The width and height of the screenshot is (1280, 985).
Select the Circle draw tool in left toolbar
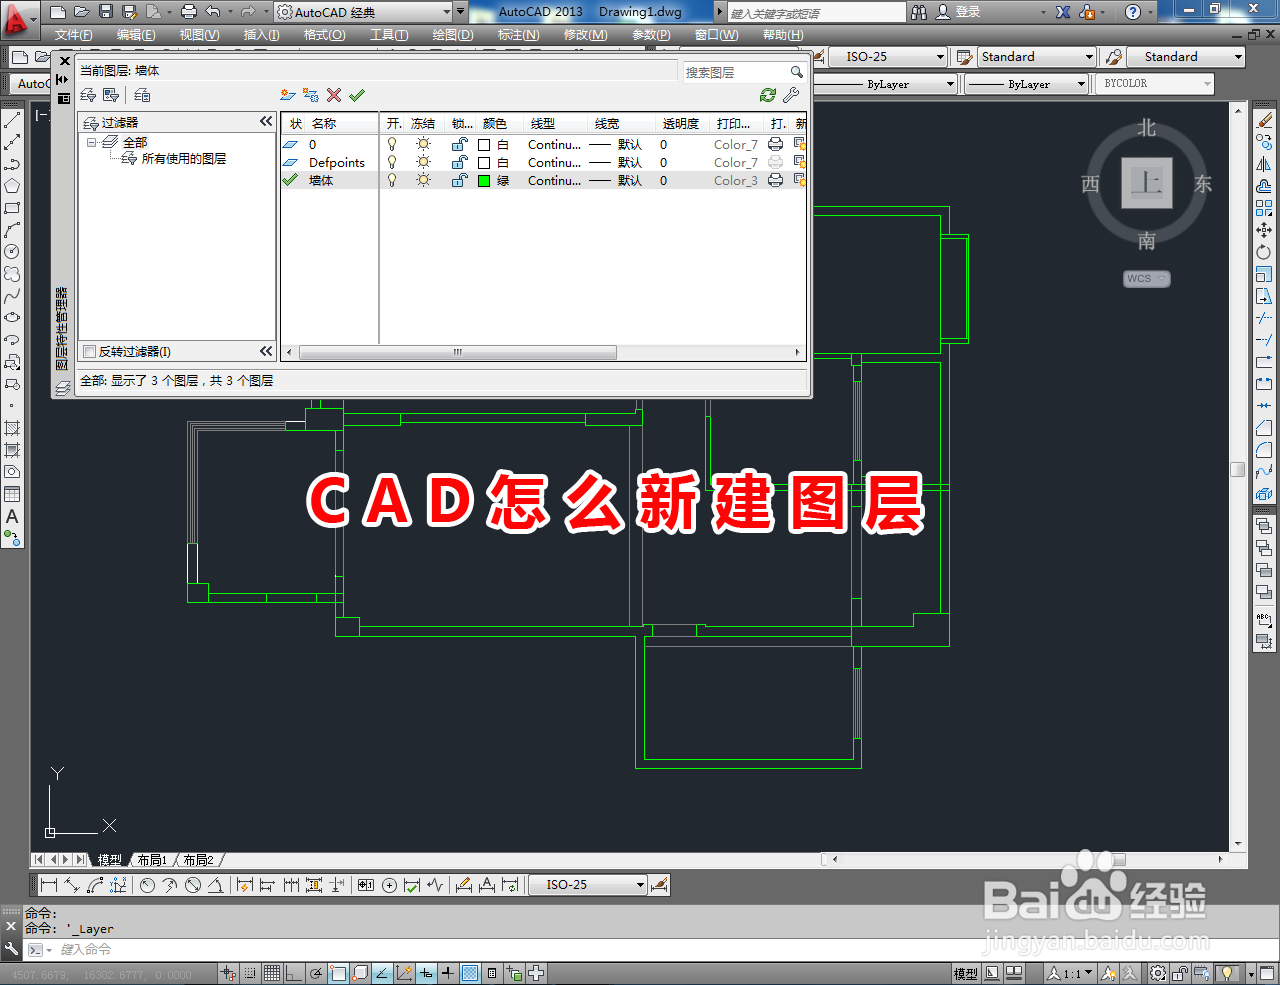click(x=12, y=252)
